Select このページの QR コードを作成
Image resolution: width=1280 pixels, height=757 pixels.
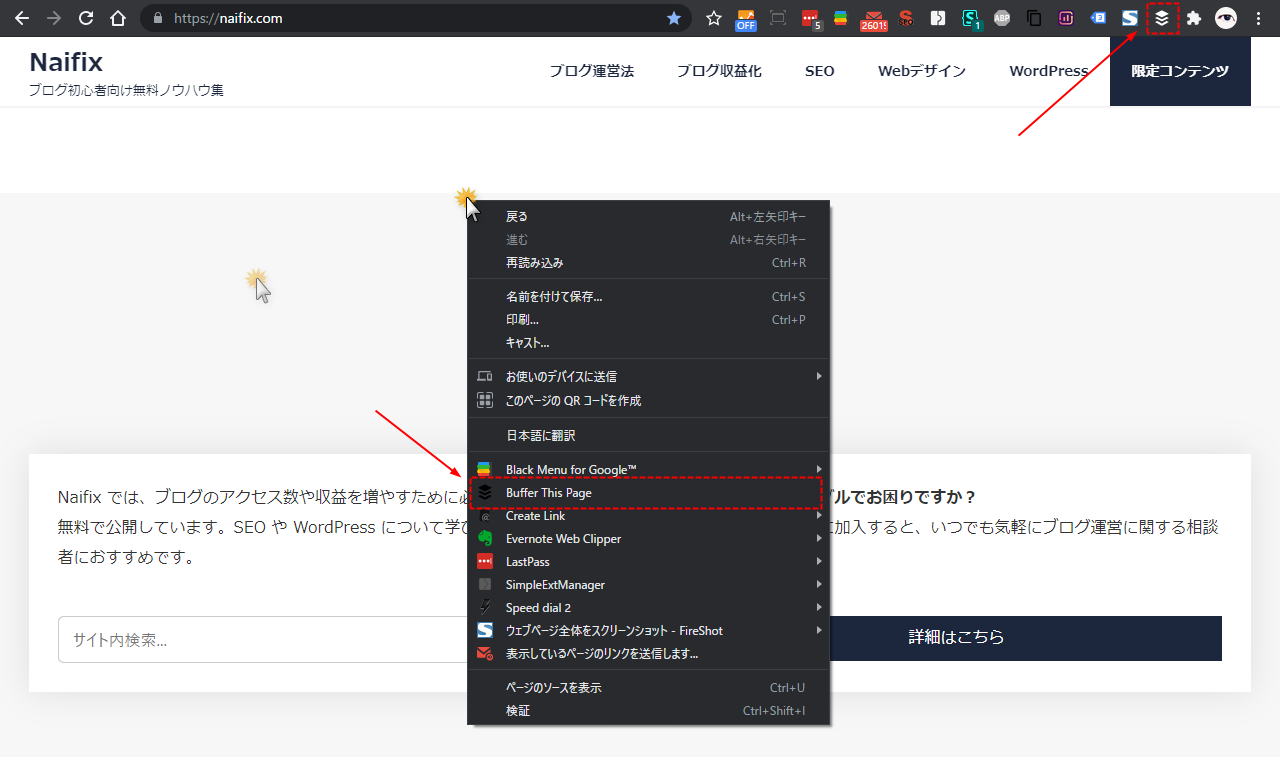[649, 401]
